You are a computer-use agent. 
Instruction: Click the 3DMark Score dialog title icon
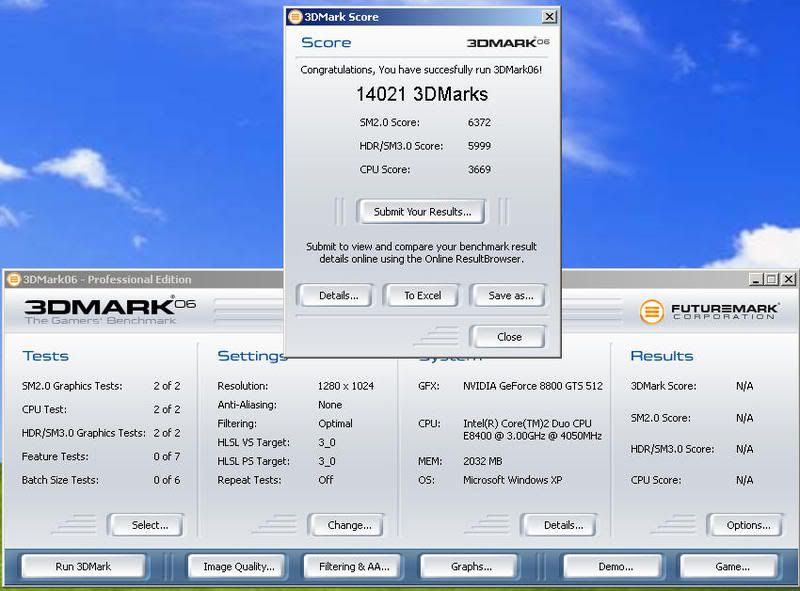point(295,17)
